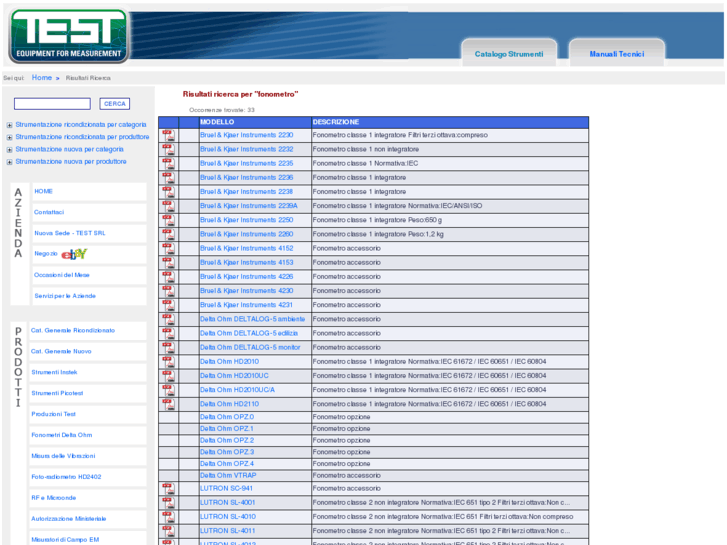This screenshot has height=545, width=727.
Task: Open Delta Ohm OPZ.4 model link
Action: point(227,463)
